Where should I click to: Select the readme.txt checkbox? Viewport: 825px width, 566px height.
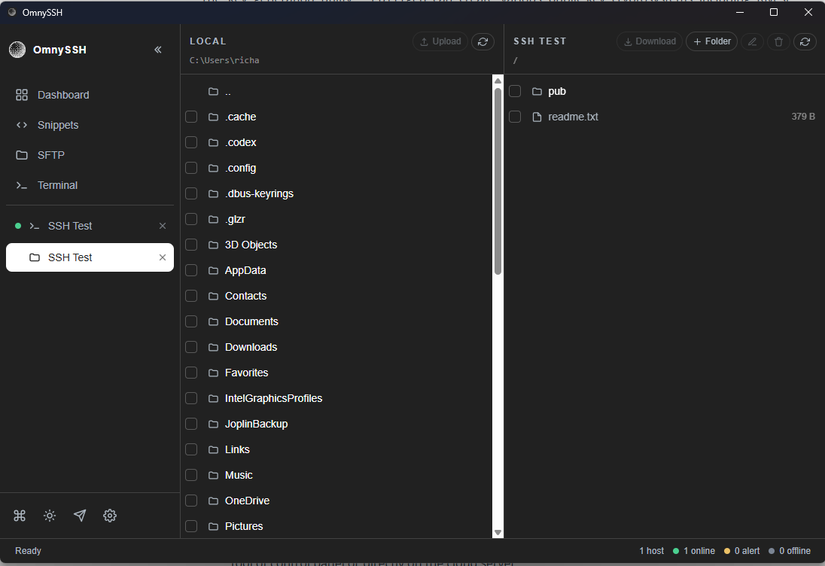pos(515,117)
